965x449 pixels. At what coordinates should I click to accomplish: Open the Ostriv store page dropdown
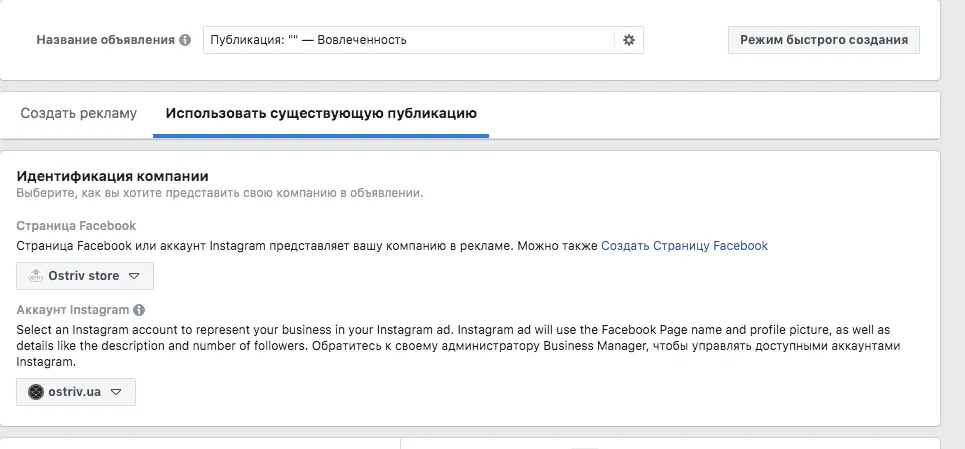click(x=85, y=276)
